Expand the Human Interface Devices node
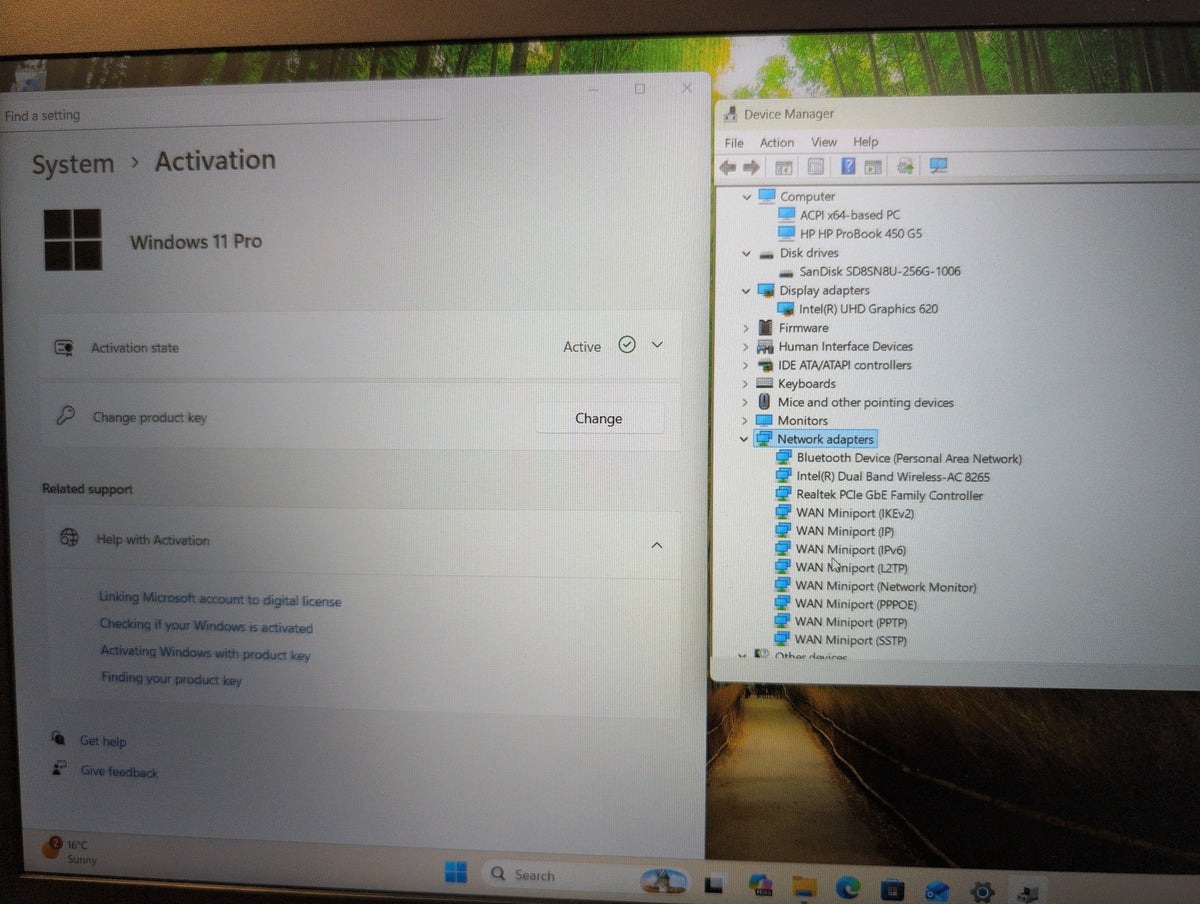This screenshot has width=1200, height=904. click(x=746, y=346)
